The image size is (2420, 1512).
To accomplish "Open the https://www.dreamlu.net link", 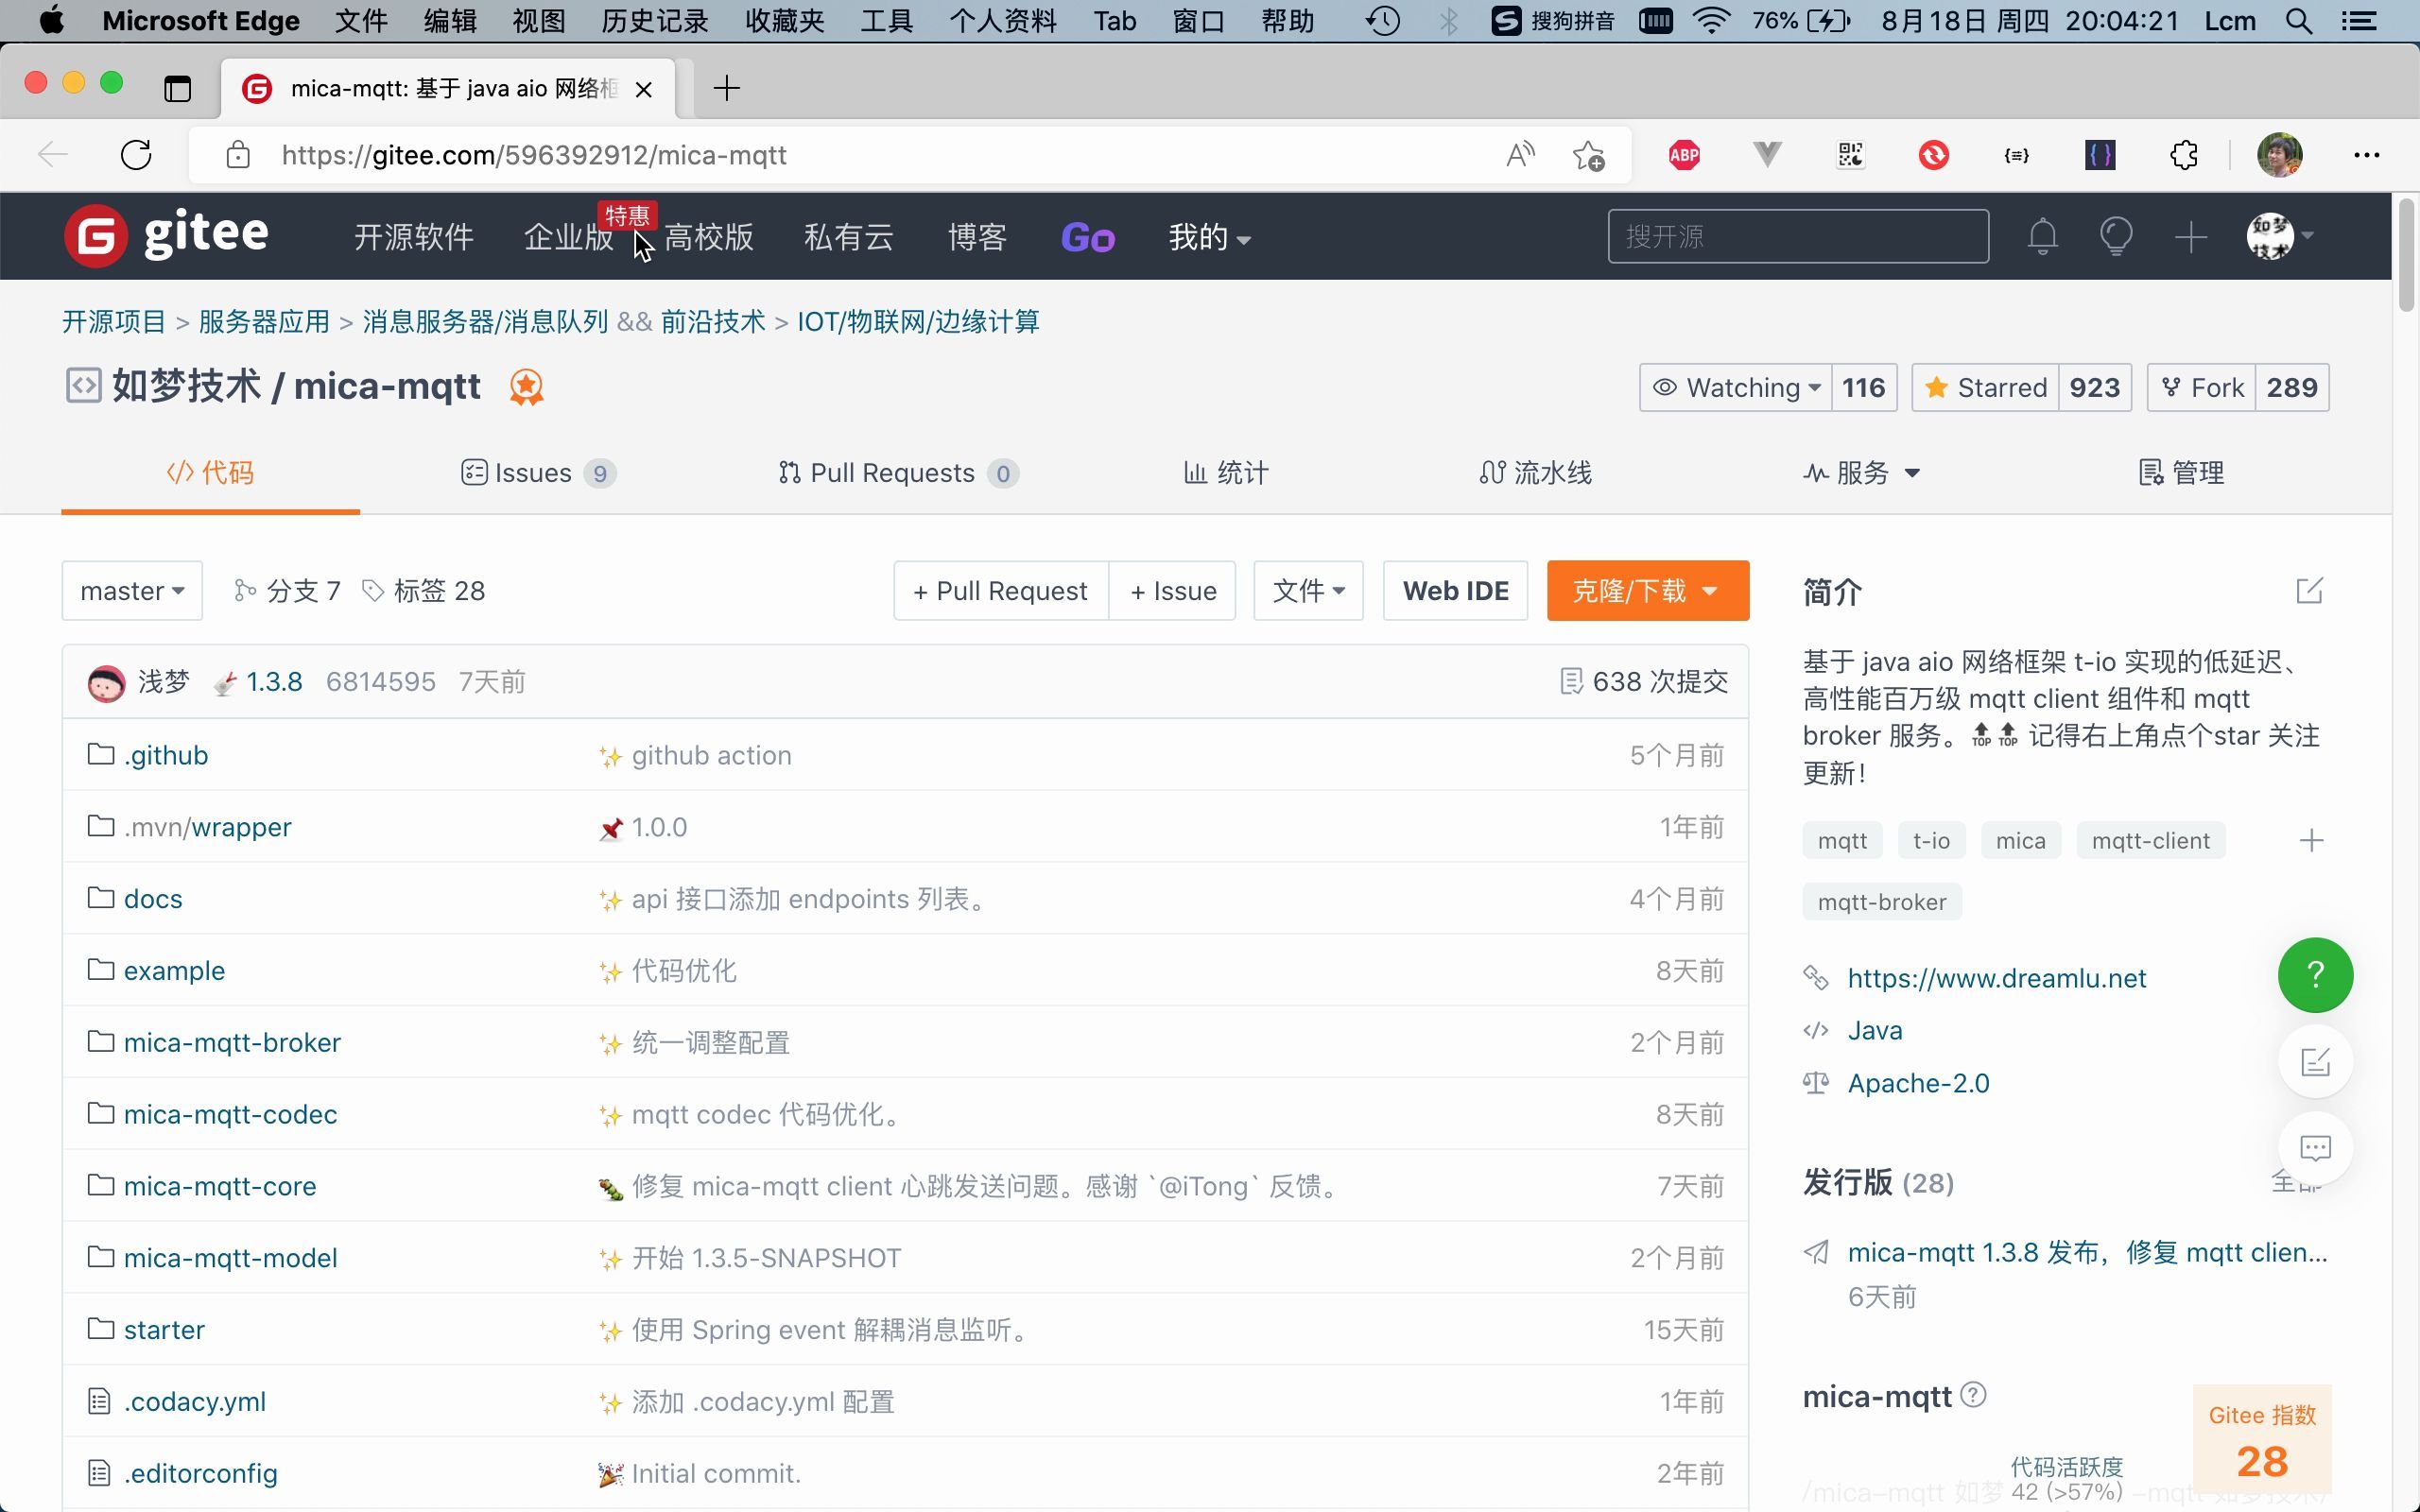I will click(x=1996, y=978).
